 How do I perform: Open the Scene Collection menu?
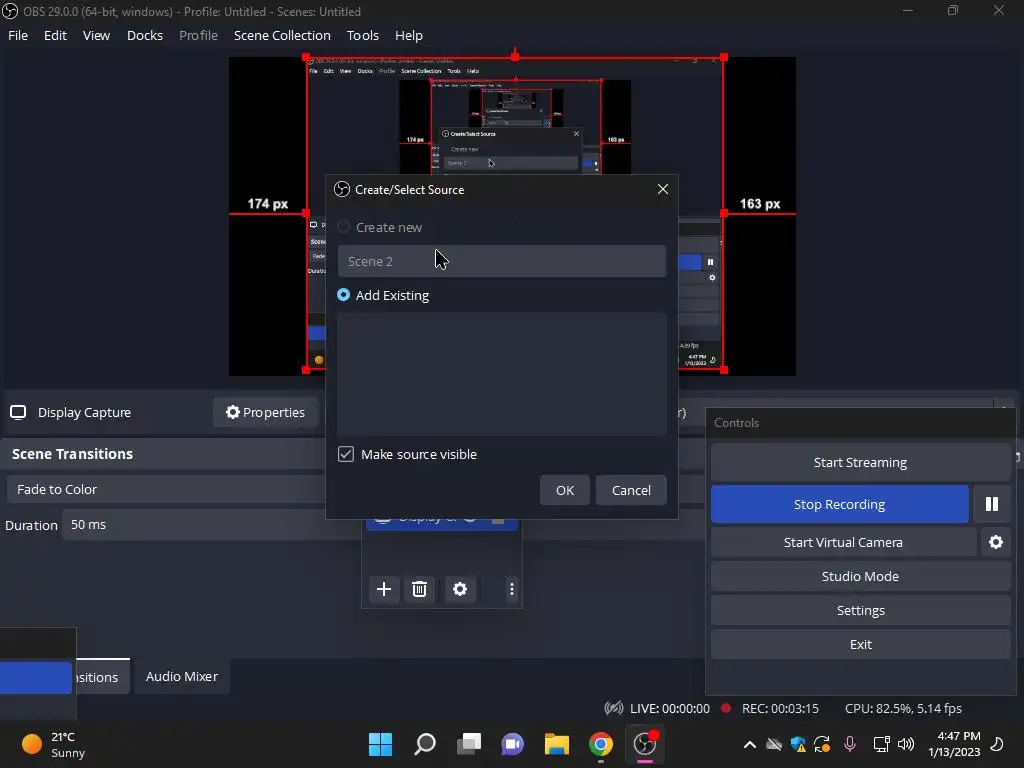(x=282, y=35)
